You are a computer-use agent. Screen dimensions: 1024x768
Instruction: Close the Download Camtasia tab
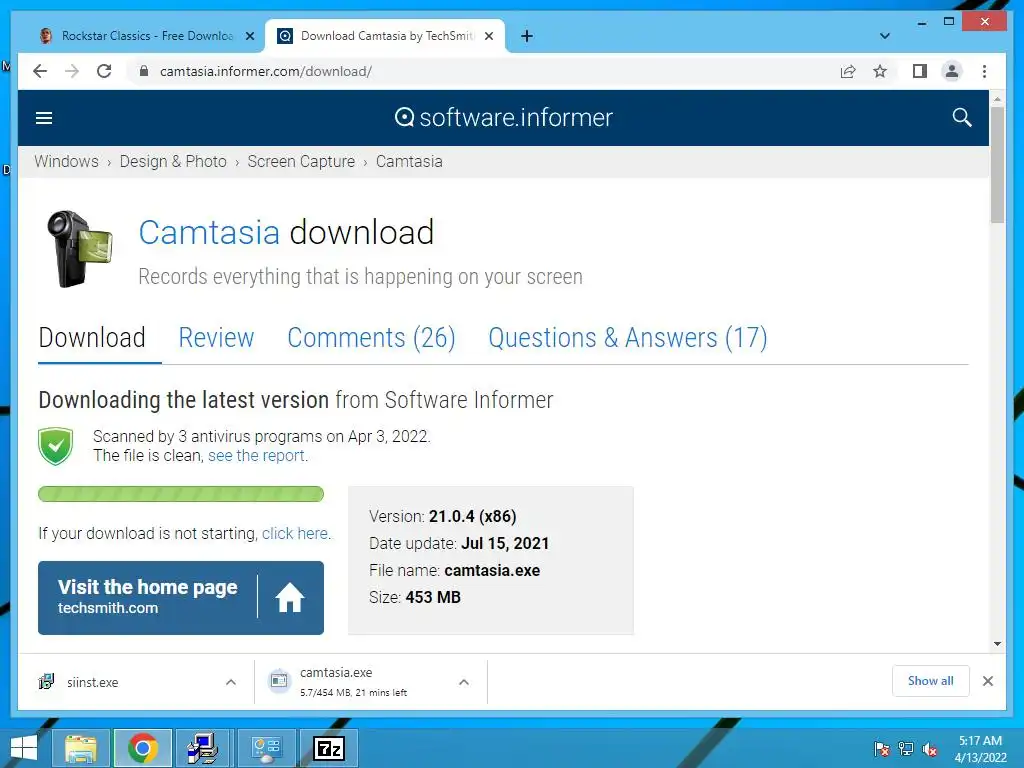(488, 36)
